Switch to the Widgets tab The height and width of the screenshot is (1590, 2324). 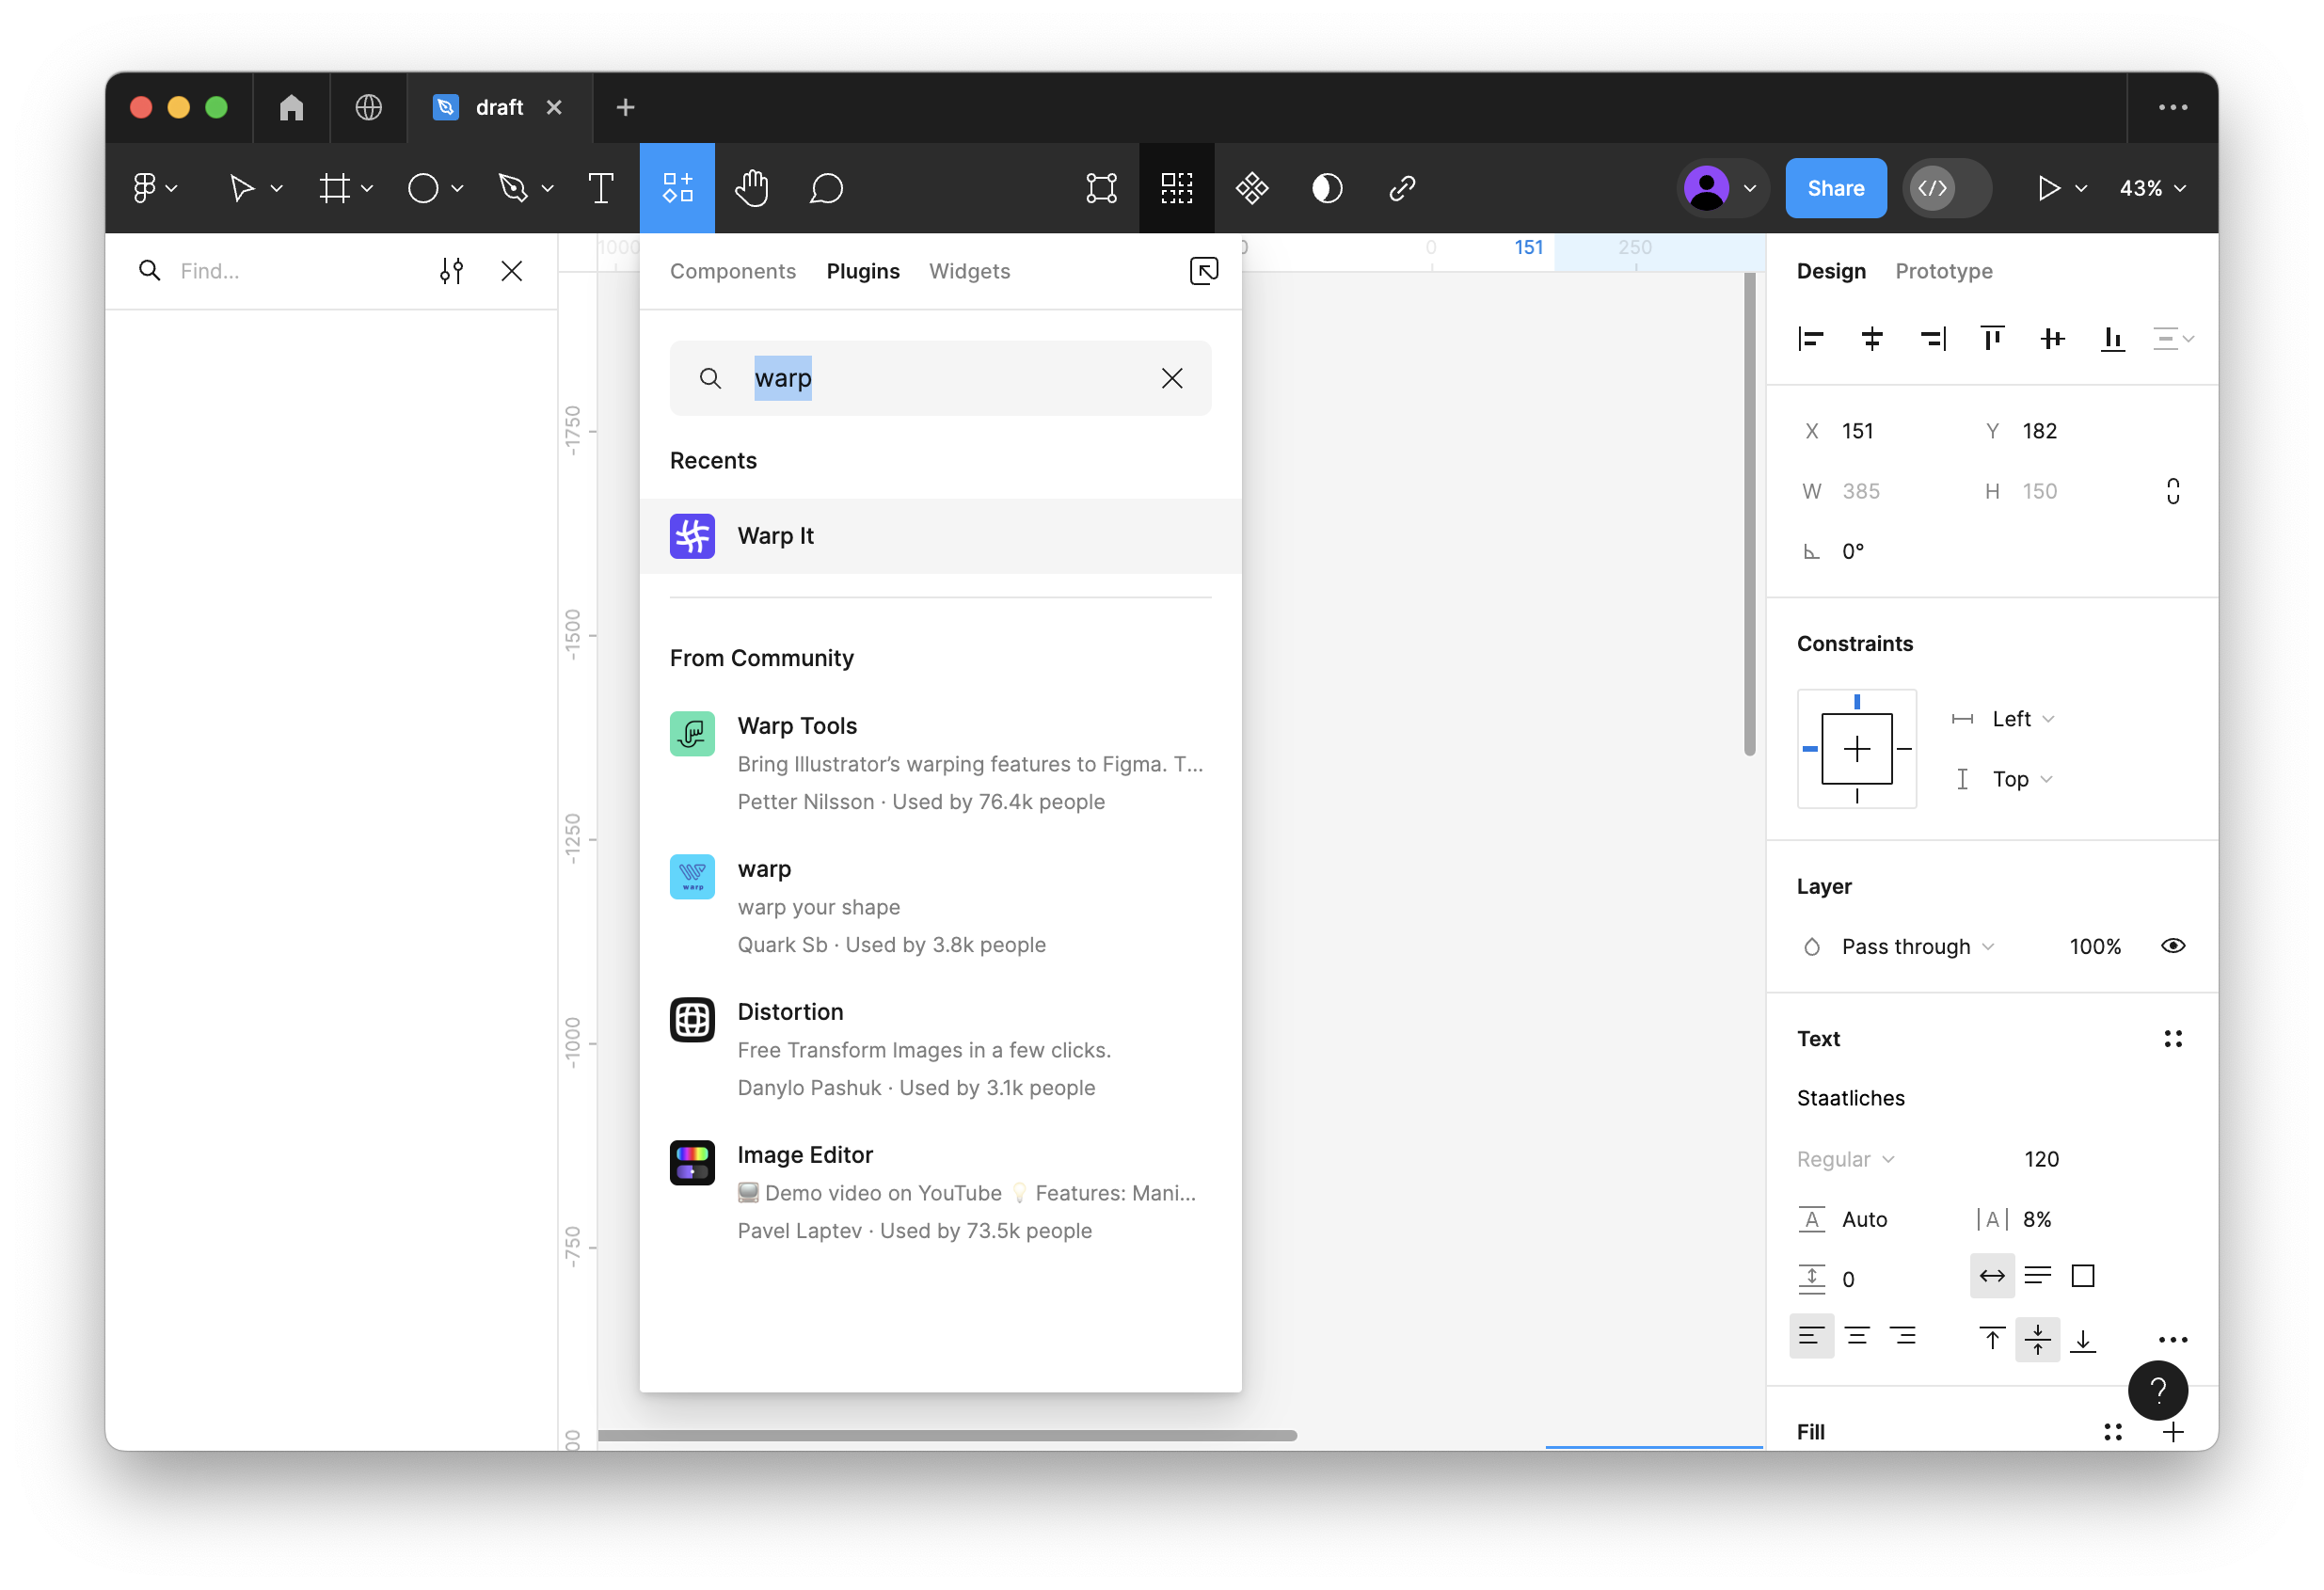point(969,271)
